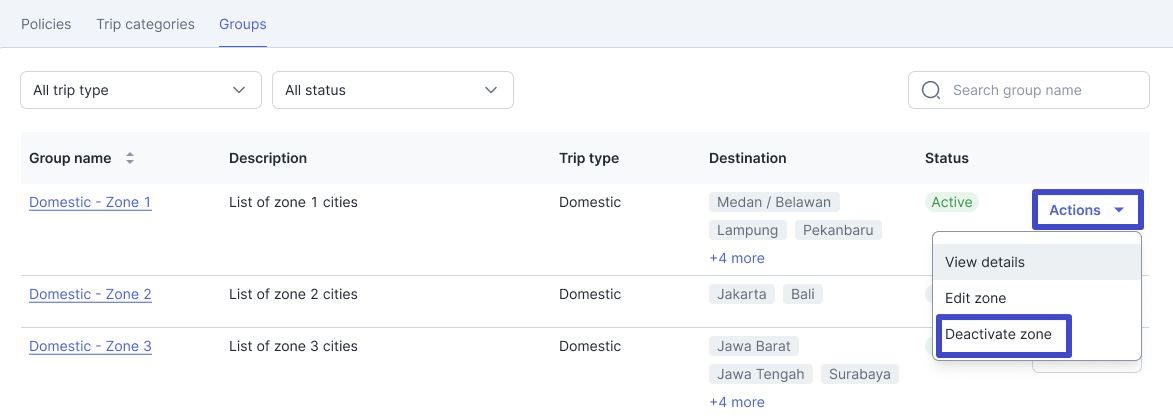Viewport: 1173px width, 419px height.
Task: Choose View details from Actions menu
Action: [x=985, y=262]
